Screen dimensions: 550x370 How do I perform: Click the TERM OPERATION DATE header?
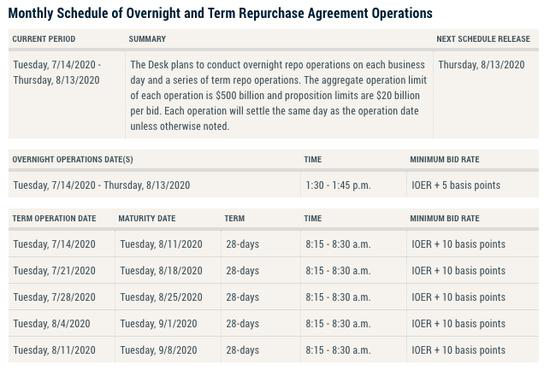54,218
